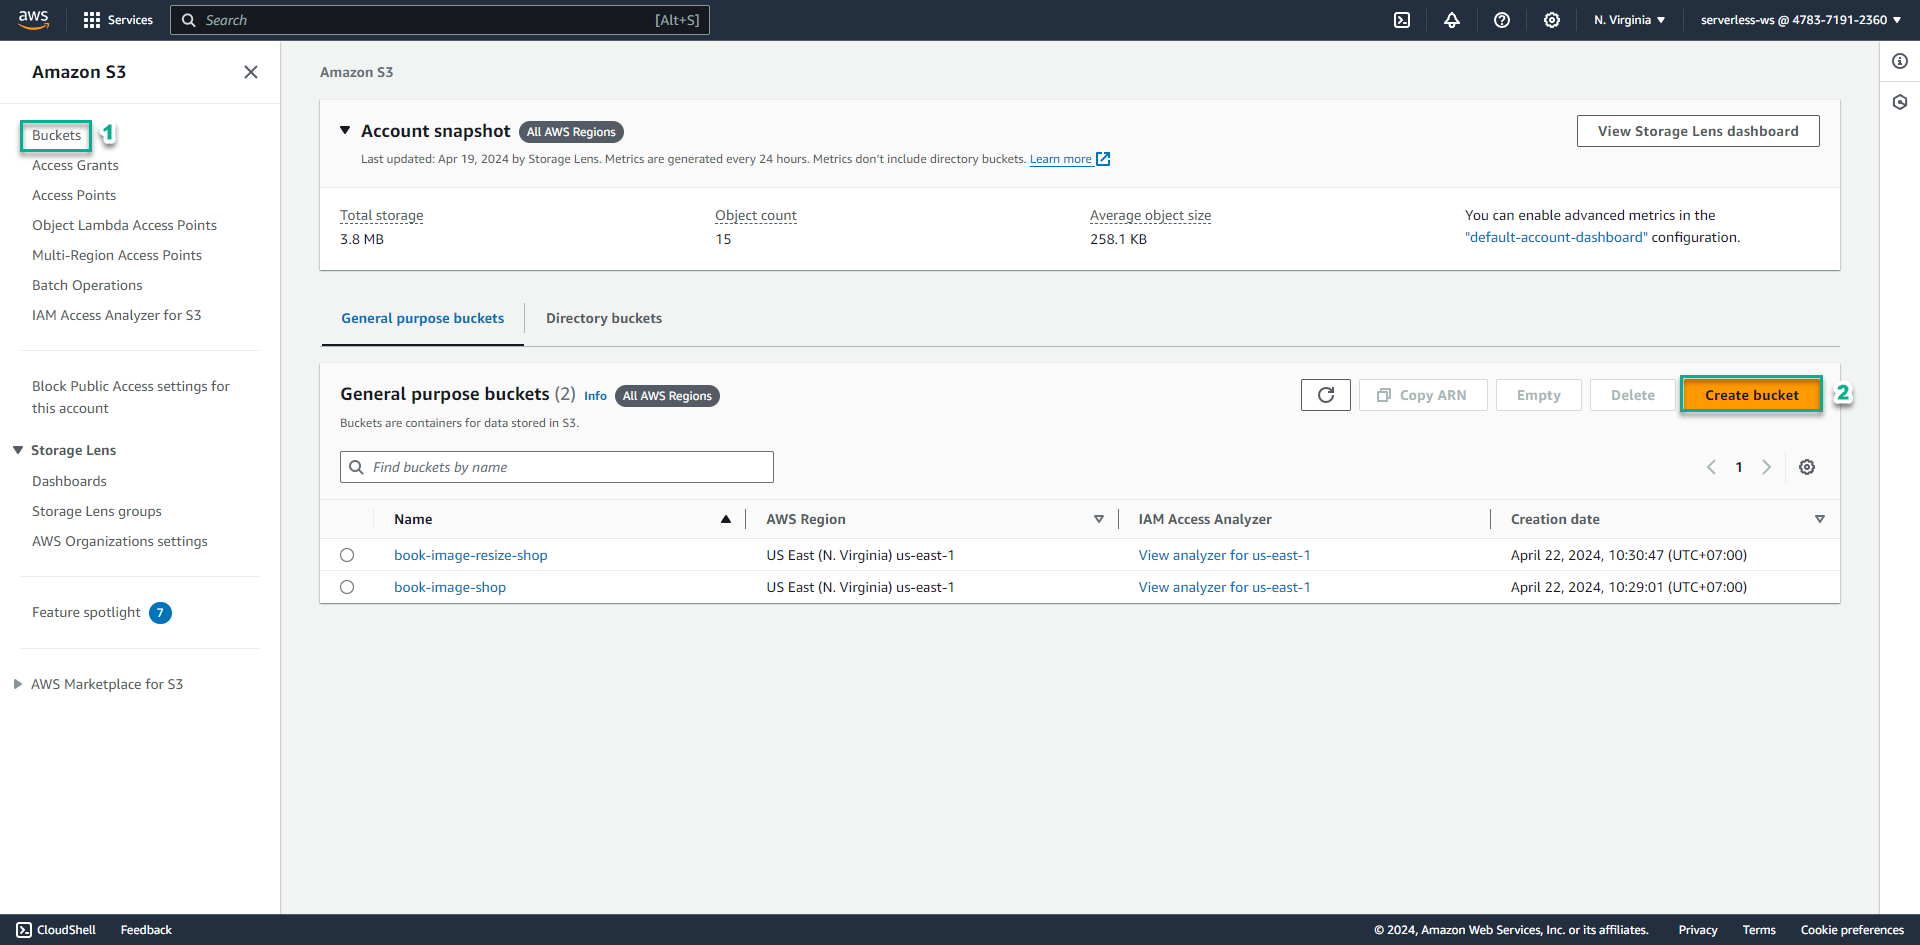This screenshot has height=945, width=1920.
Task: Close the Amazon S3 side navigation
Action: pyautogui.click(x=251, y=72)
